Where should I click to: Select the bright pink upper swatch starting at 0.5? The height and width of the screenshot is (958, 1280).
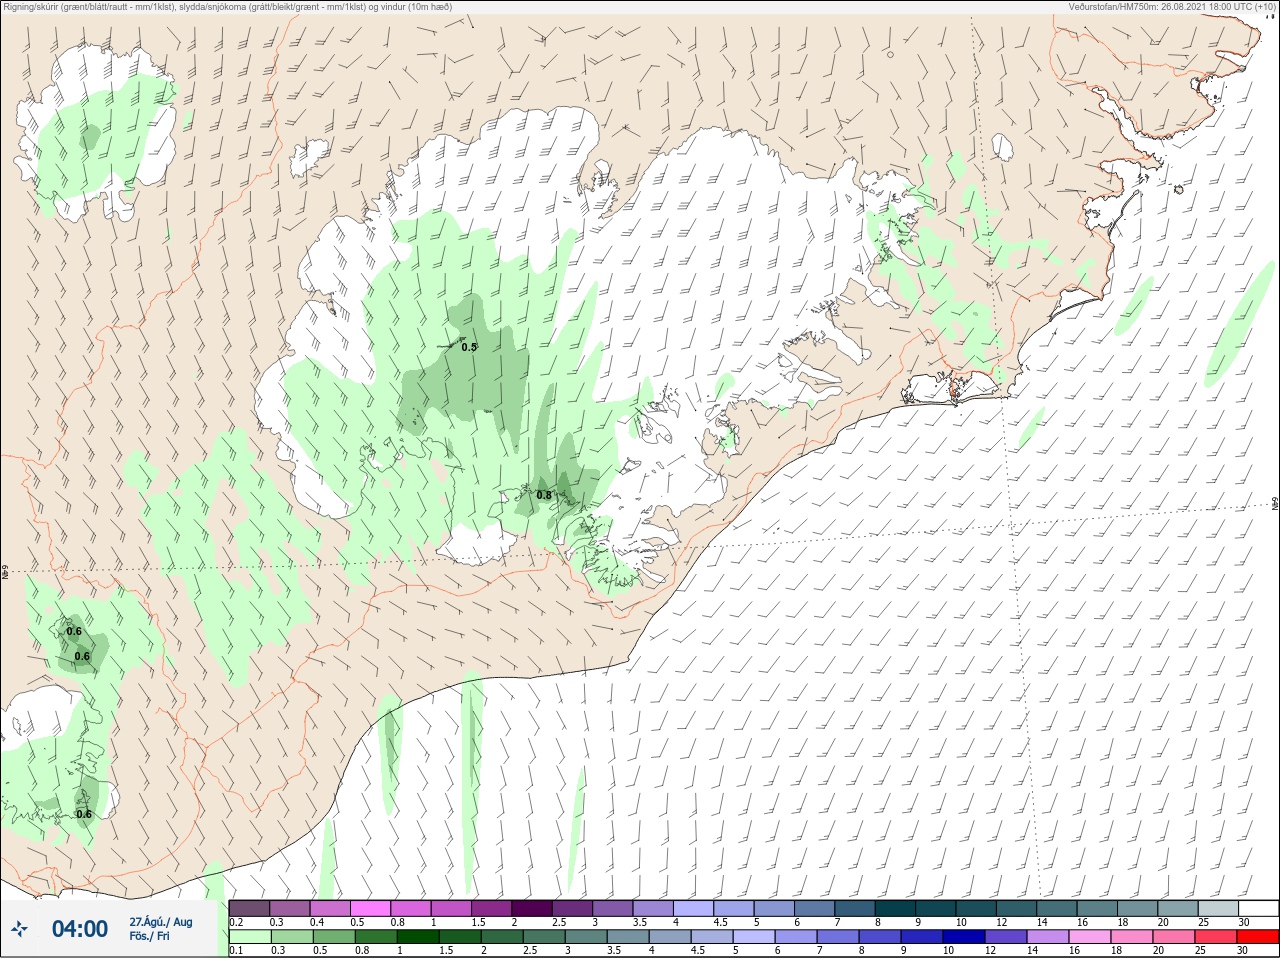[371, 909]
